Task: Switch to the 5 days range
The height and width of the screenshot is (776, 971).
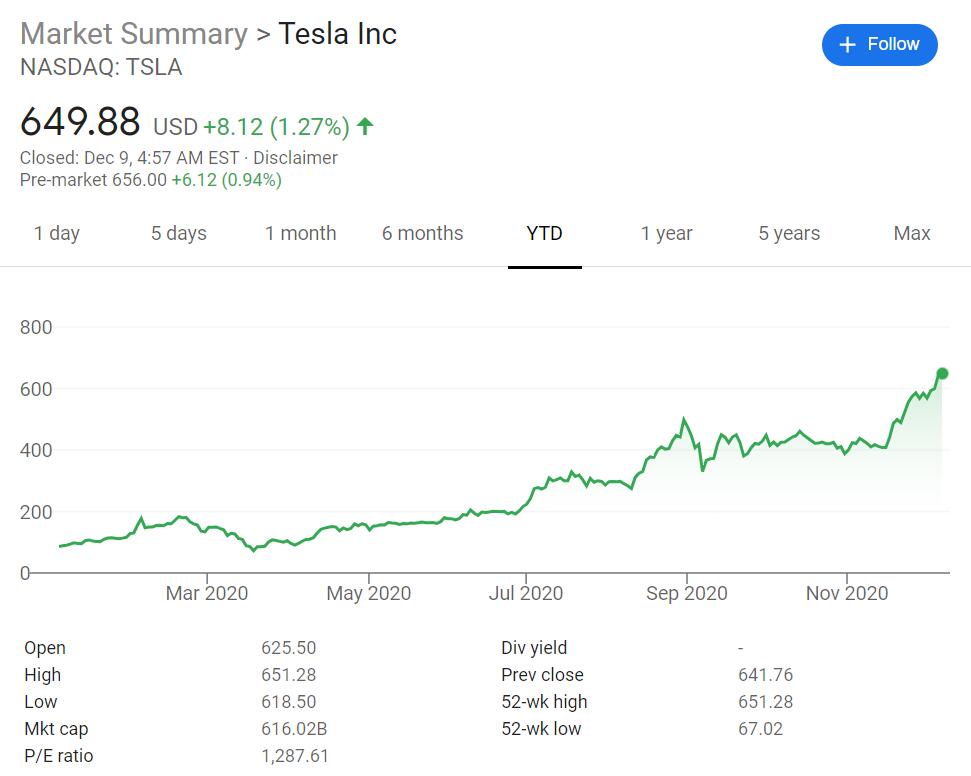Action: click(179, 233)
